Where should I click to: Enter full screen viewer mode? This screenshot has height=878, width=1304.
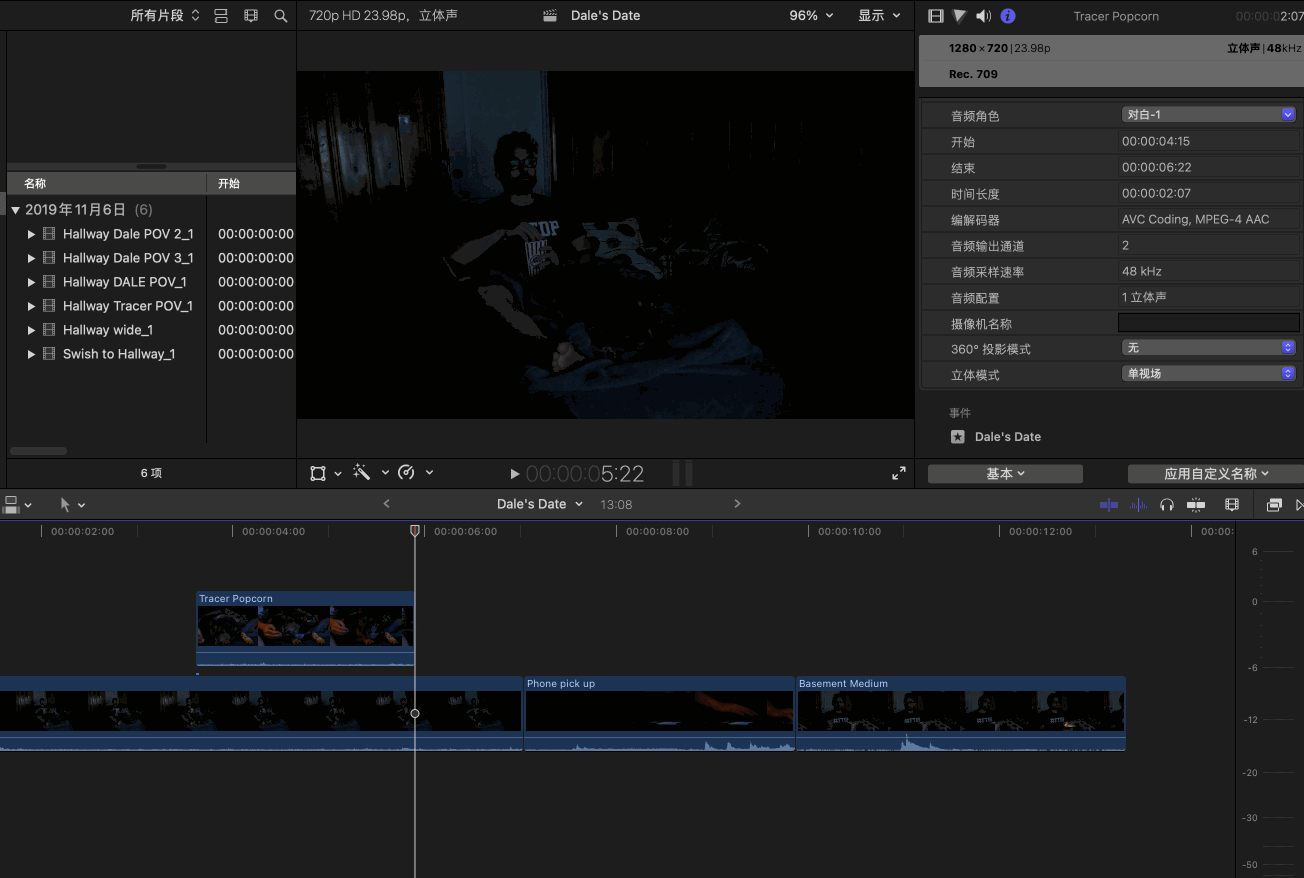(x=899, y=474)
